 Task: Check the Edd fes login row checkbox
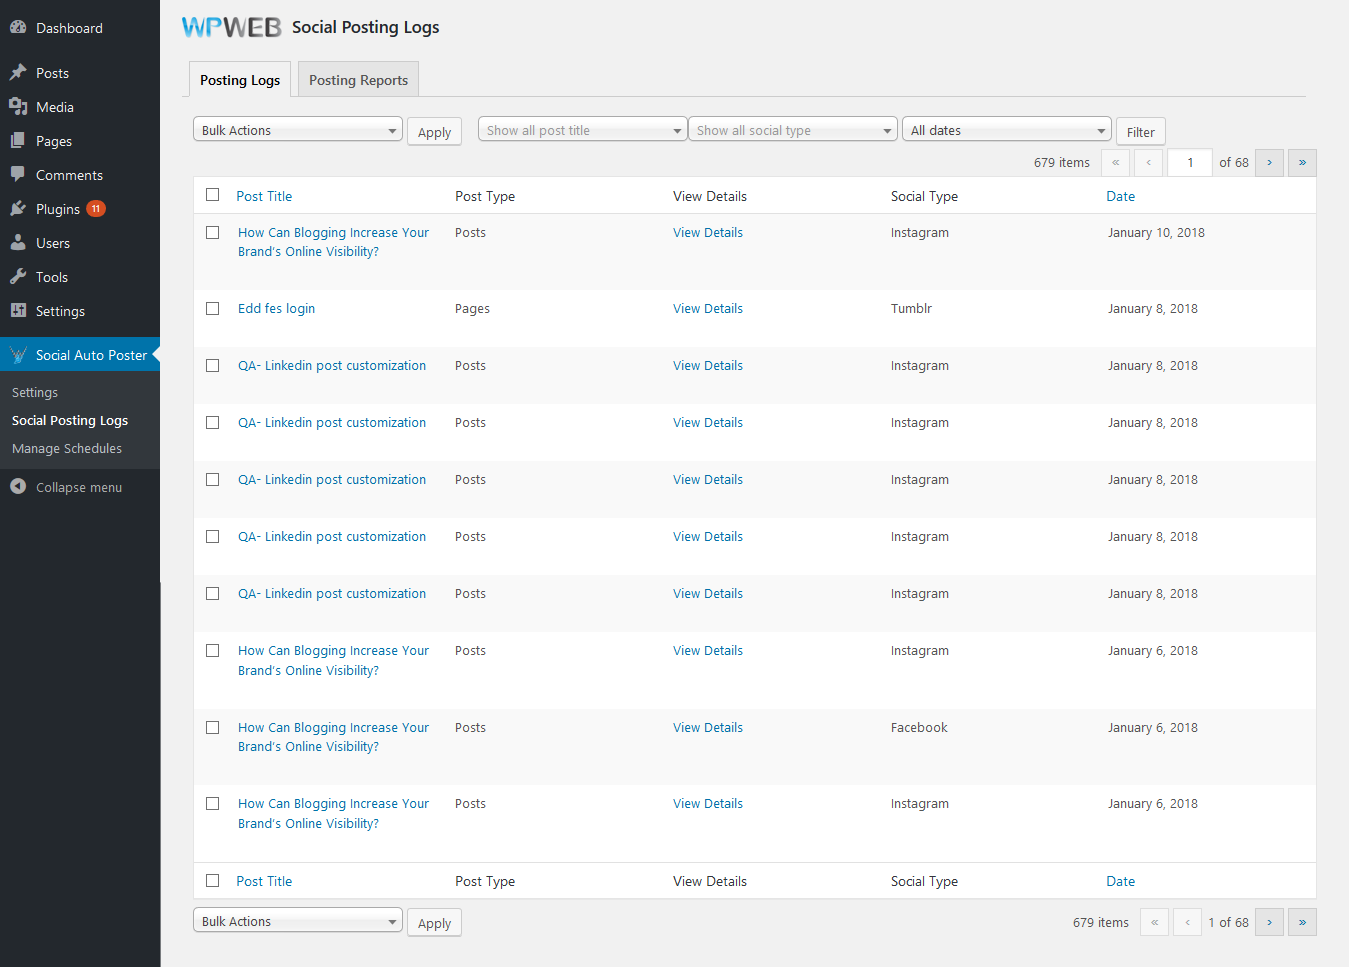point(212,309)
